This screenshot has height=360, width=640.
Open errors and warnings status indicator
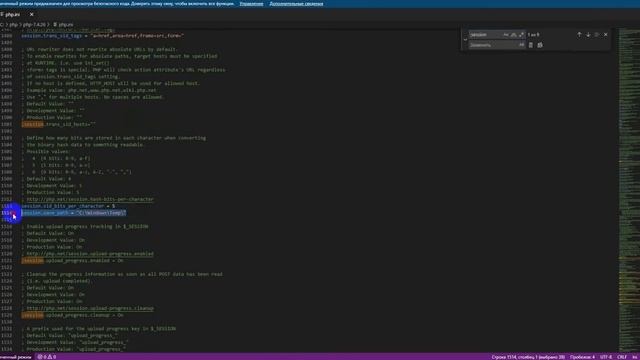point(47,357)
